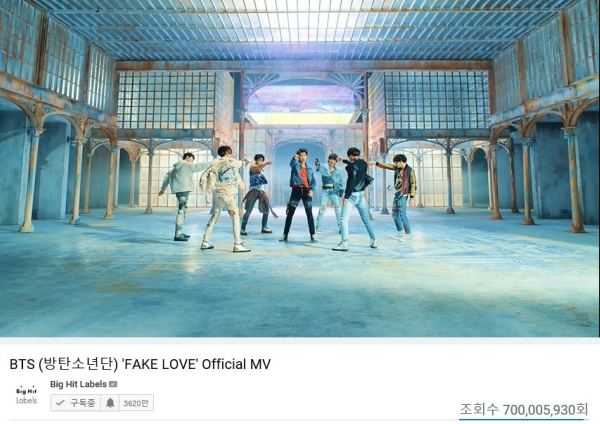This screenshot has height=424, width=600.
Task: Click the blue line under the view count
Action: click(x=523, y=419)
